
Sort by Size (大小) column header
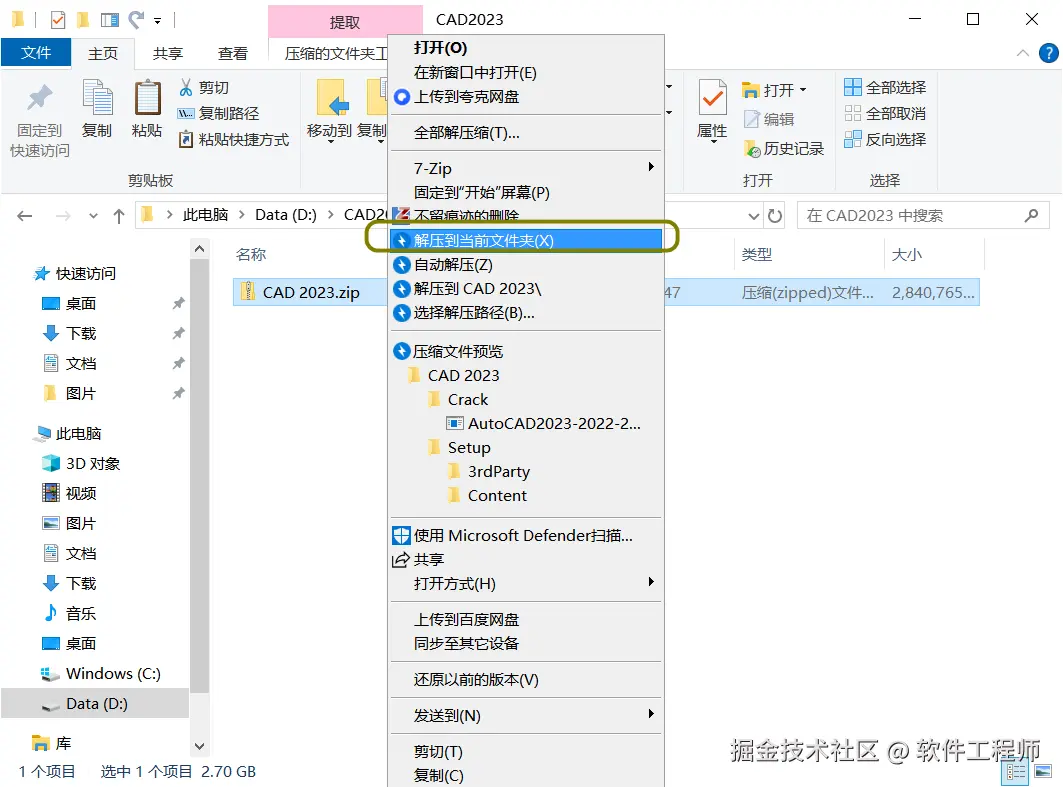(x=906, y=255)
